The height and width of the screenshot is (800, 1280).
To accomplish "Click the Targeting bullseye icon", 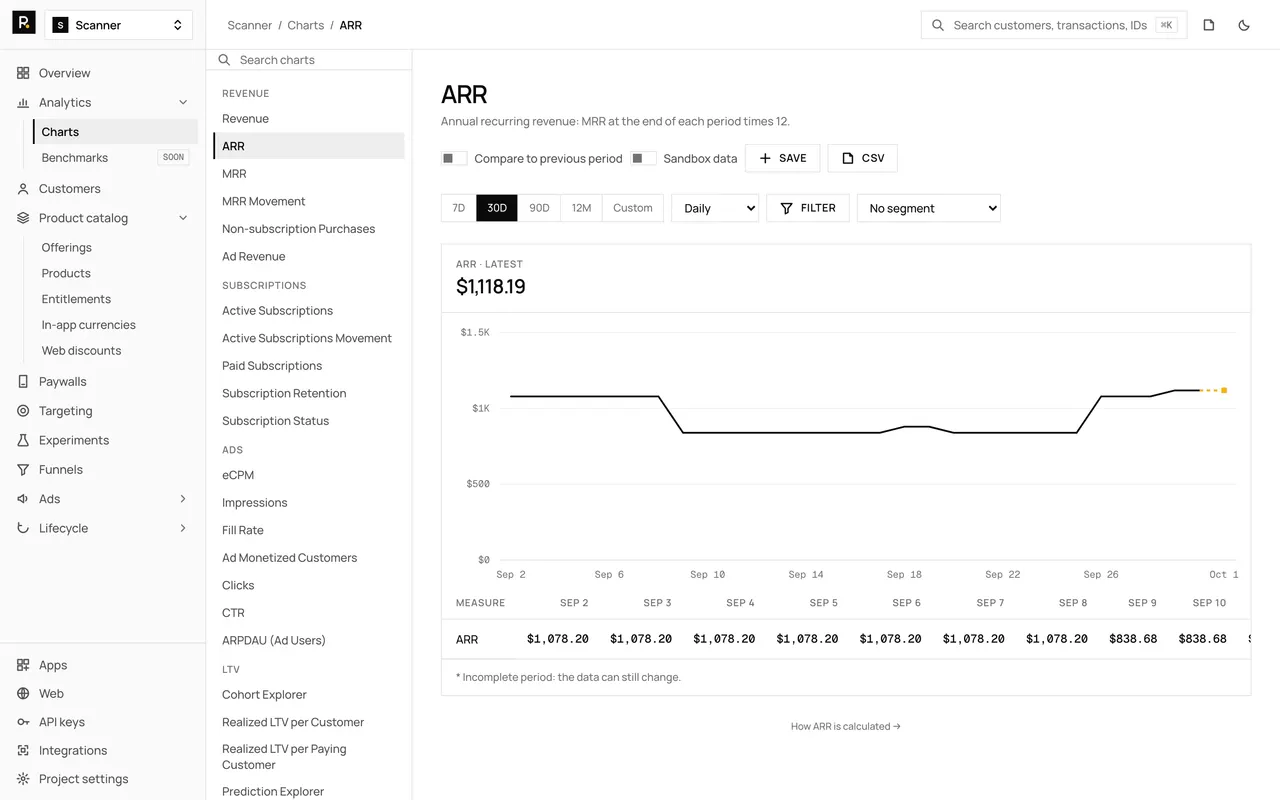I will (x=23, y=411).
